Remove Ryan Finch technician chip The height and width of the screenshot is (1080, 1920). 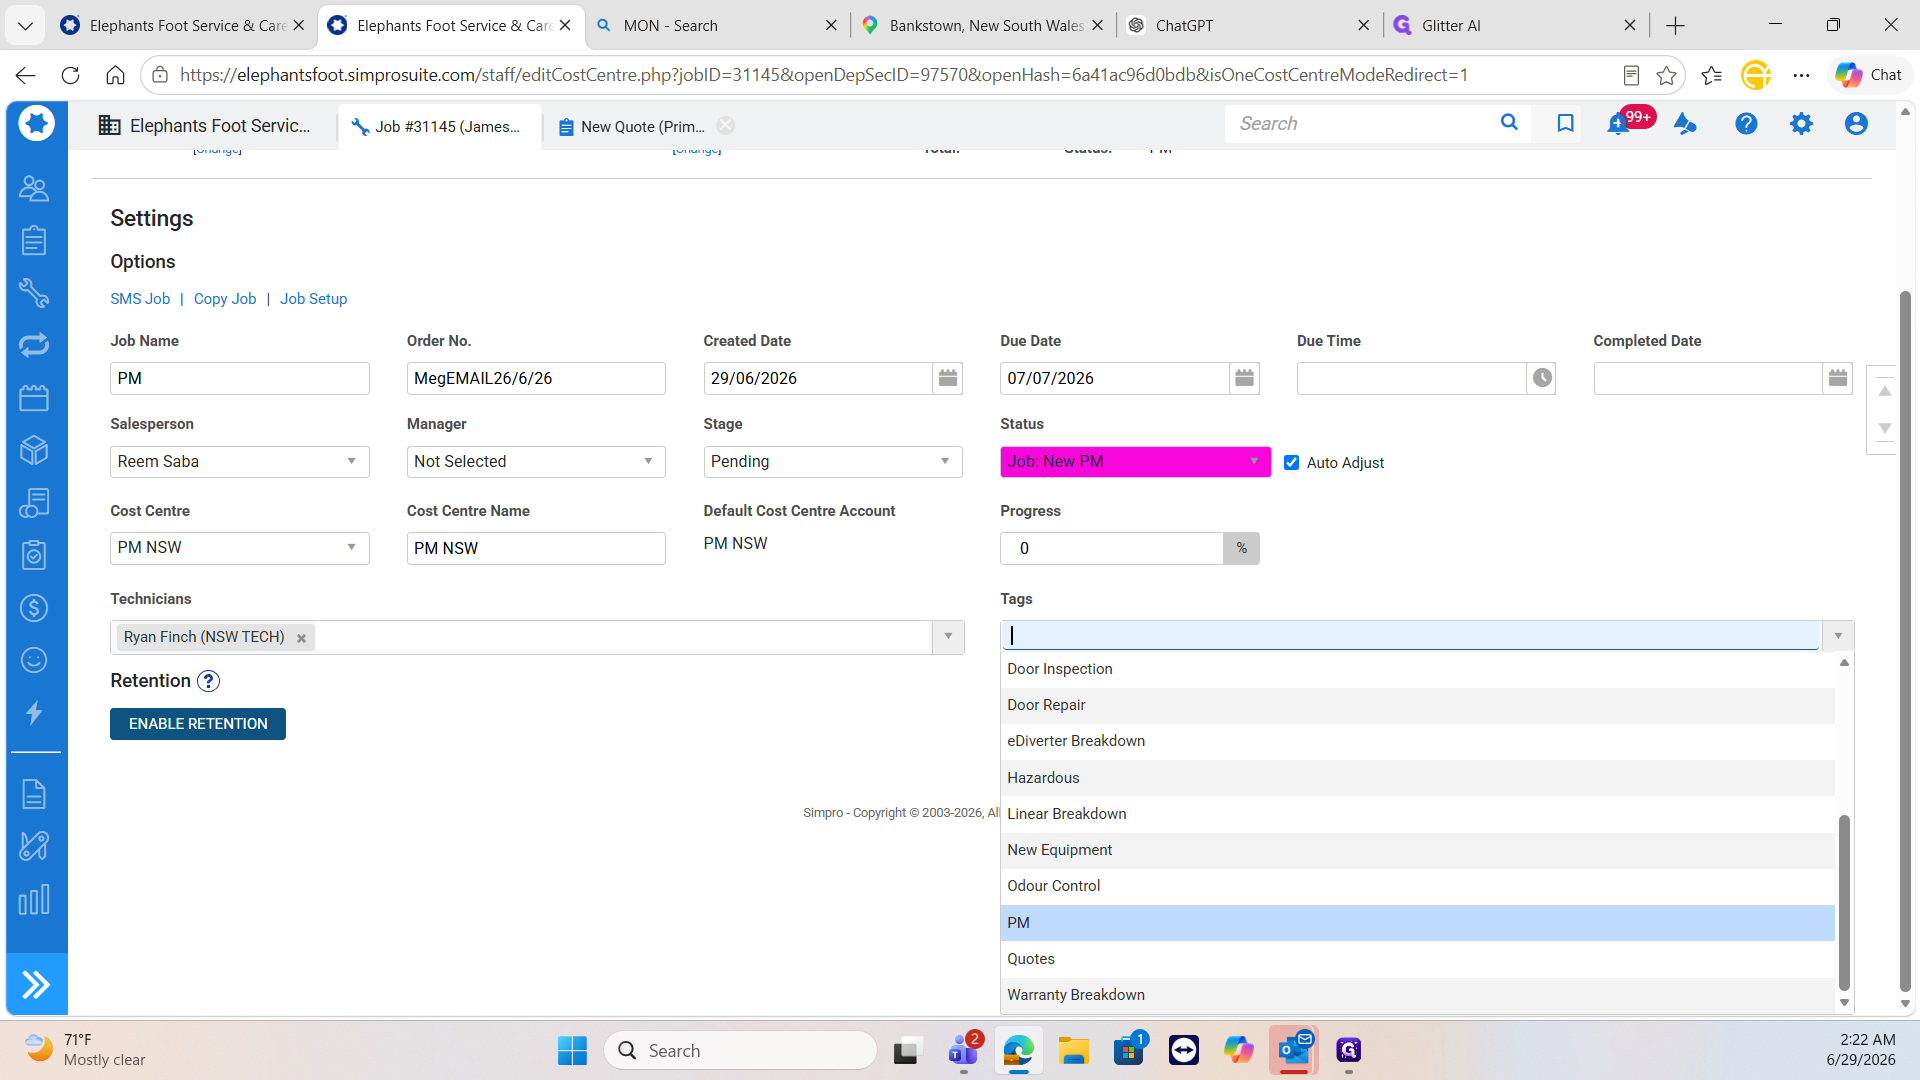click(x=301, y=638)
